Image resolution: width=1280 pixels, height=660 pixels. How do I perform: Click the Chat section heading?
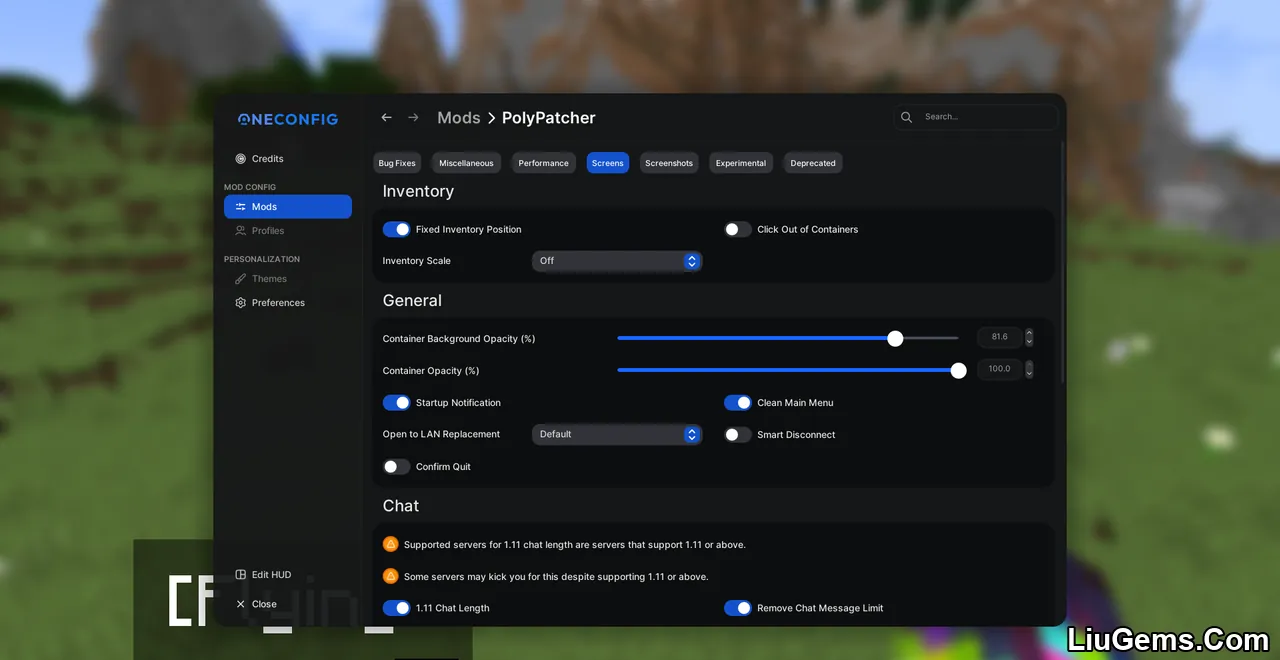pos(401,506)
